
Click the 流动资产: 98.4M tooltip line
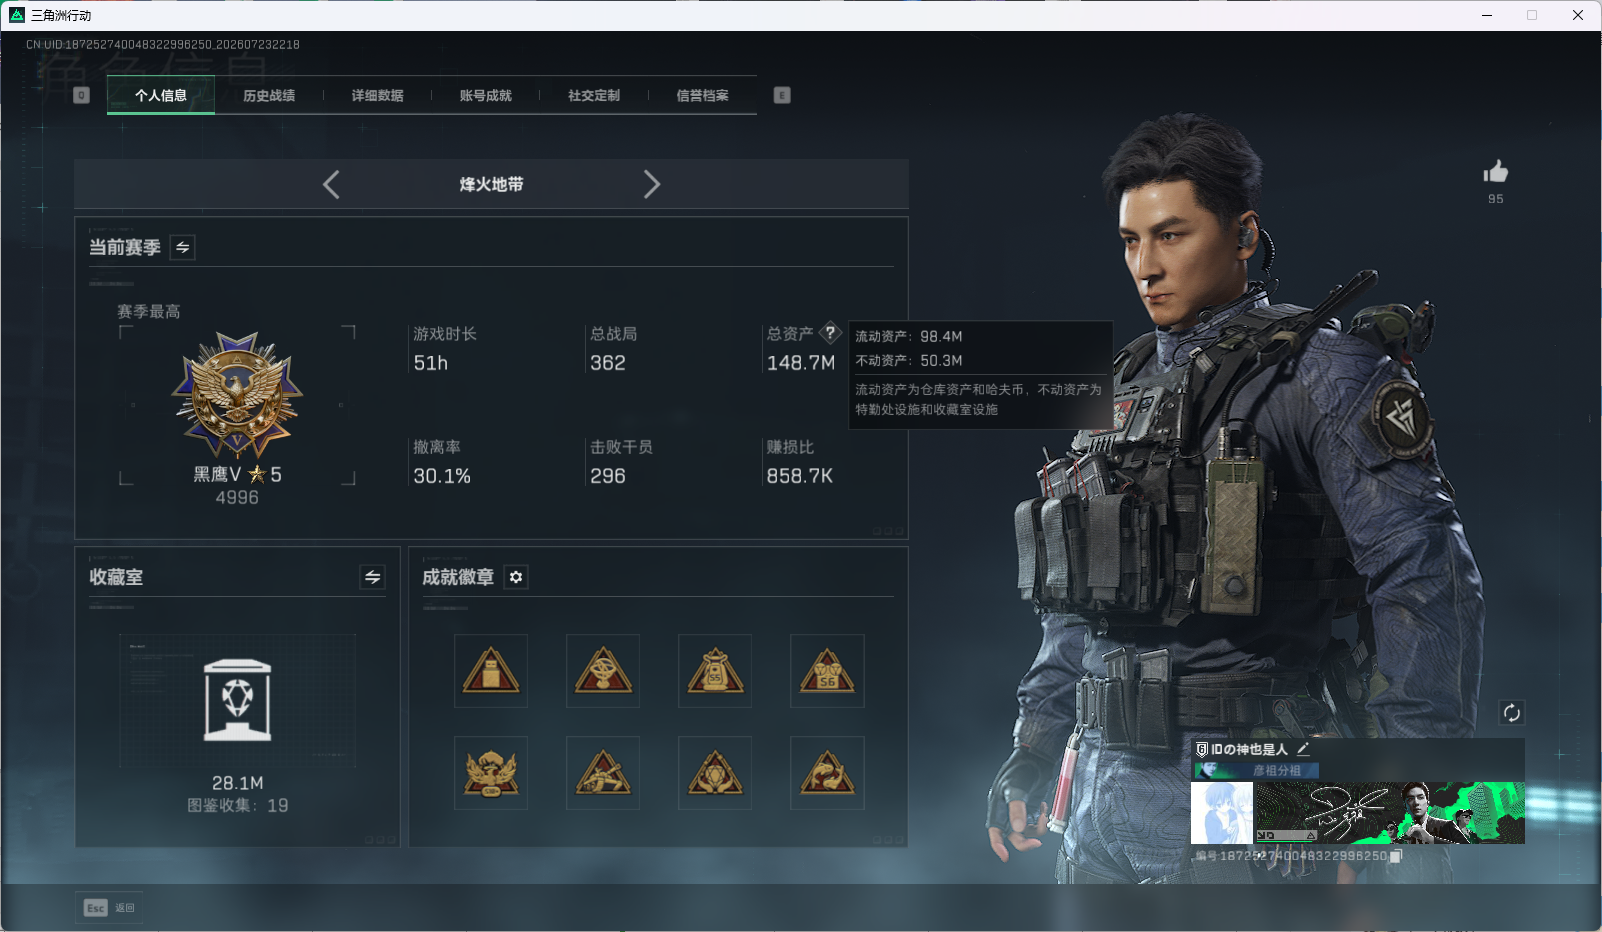pos(909,337)
